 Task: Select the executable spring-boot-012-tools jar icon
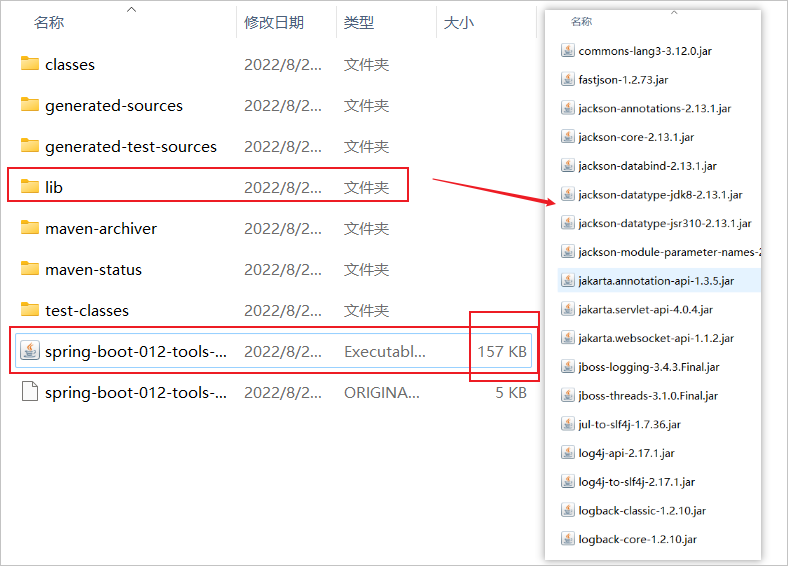(x=30, y=351)
